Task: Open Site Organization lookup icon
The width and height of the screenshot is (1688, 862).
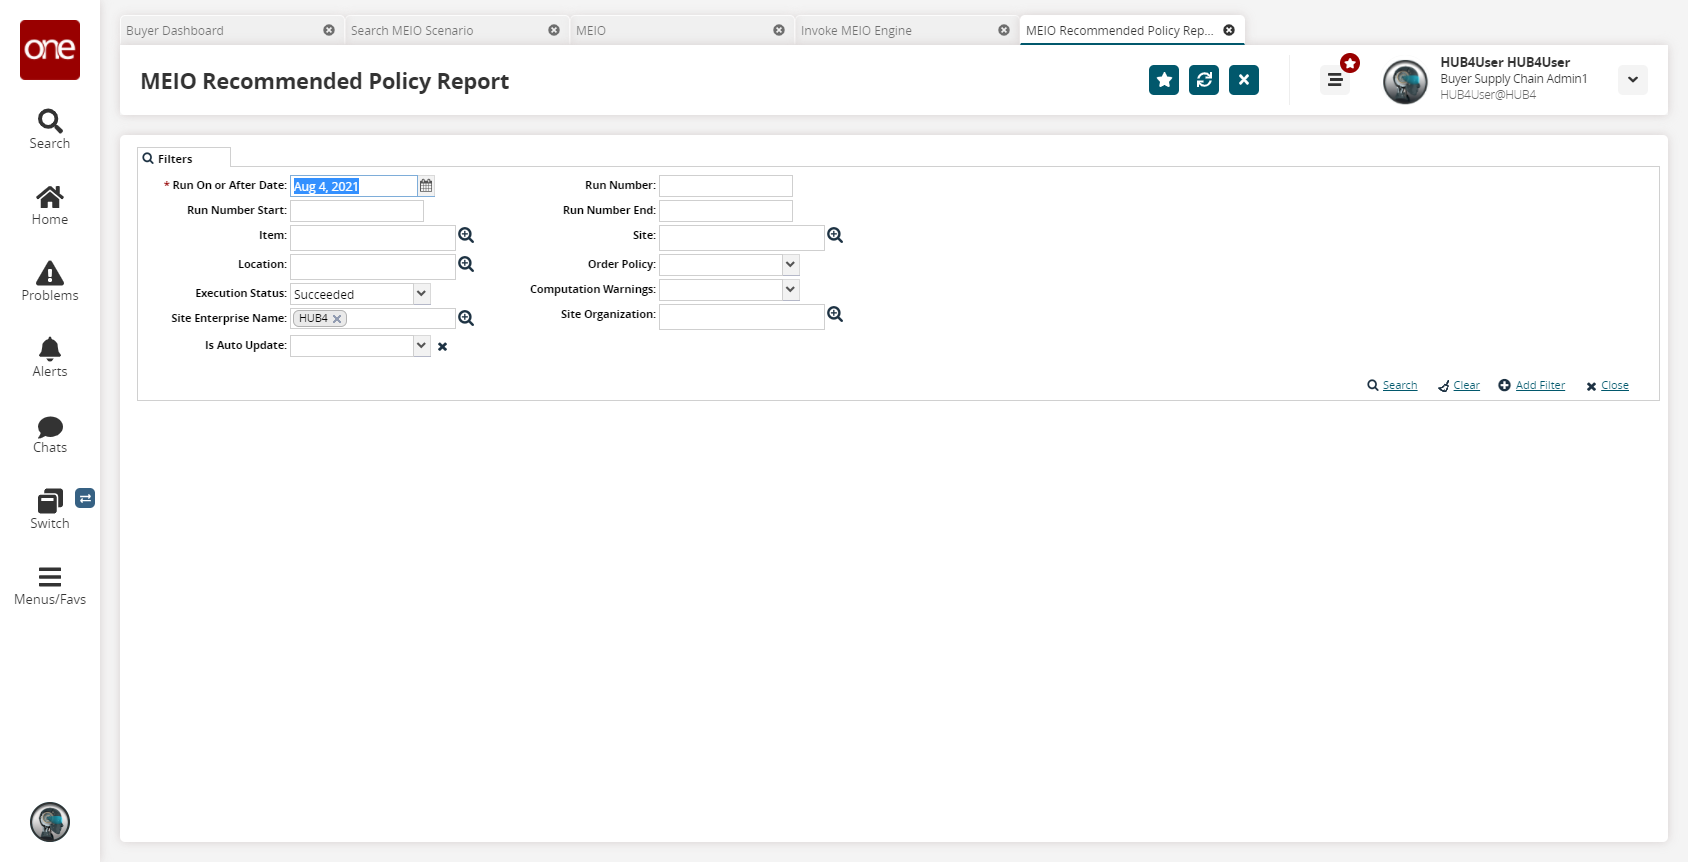Action: click(835, 314)
